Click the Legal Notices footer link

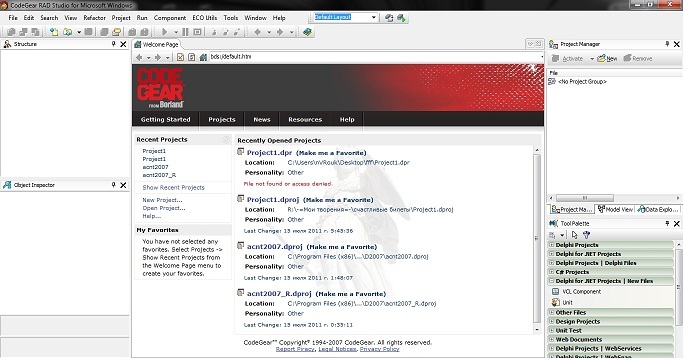(337, 349)
